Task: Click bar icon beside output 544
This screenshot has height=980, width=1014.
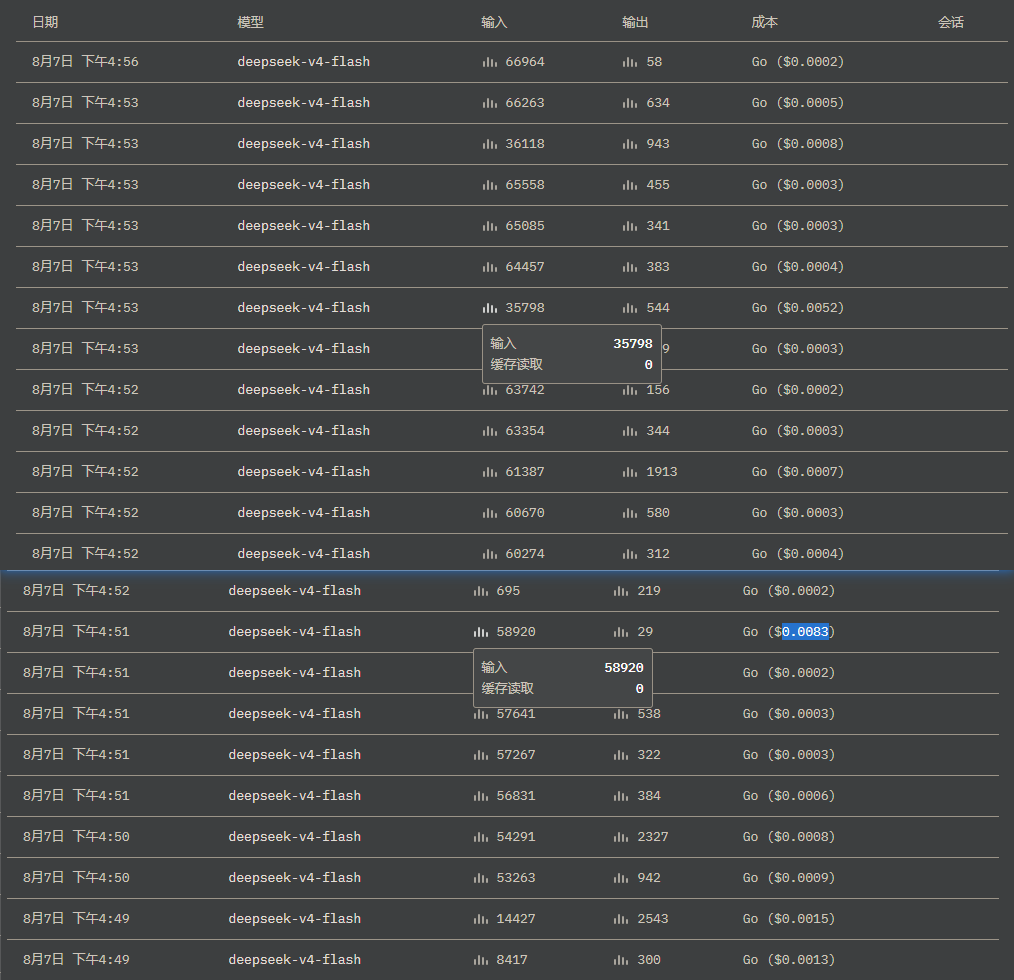Action: tap(630, 308)
